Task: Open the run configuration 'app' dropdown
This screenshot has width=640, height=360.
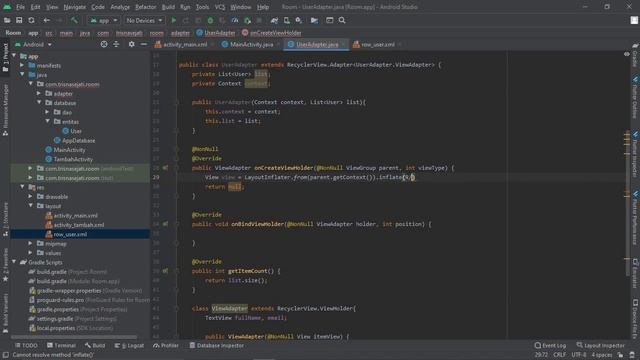Action: 104,20
